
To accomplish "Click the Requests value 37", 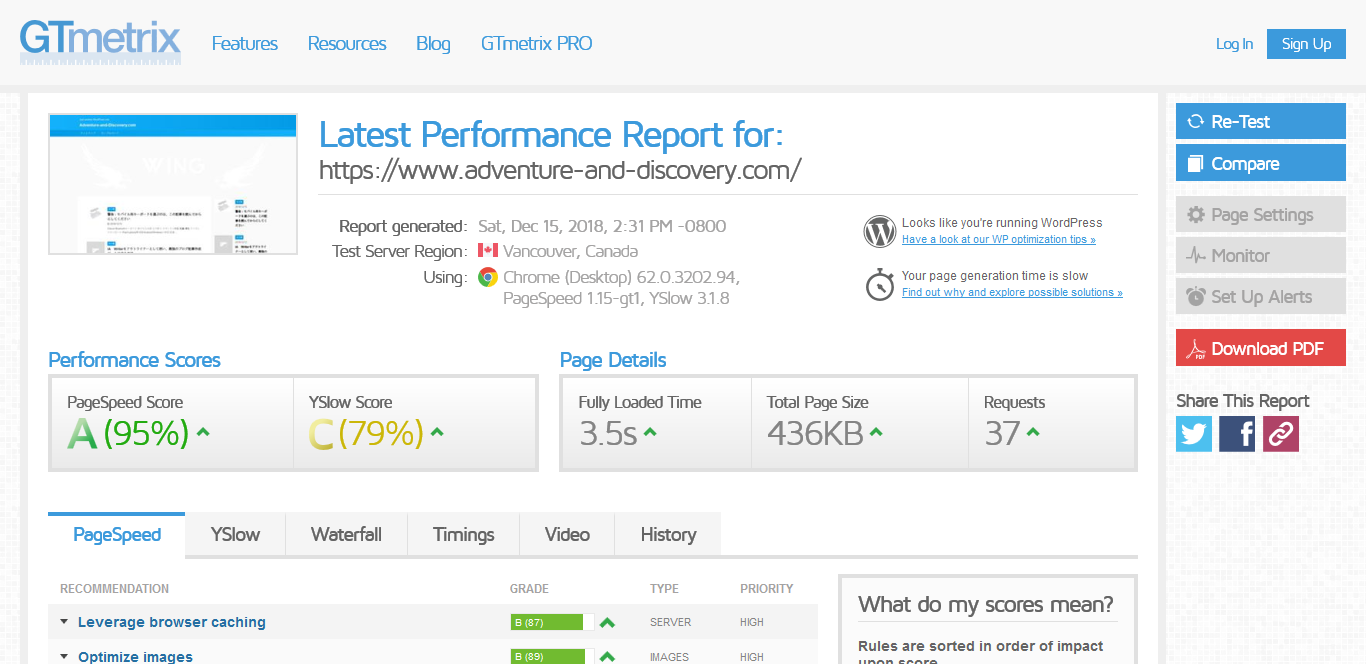I will [1002, 434].
